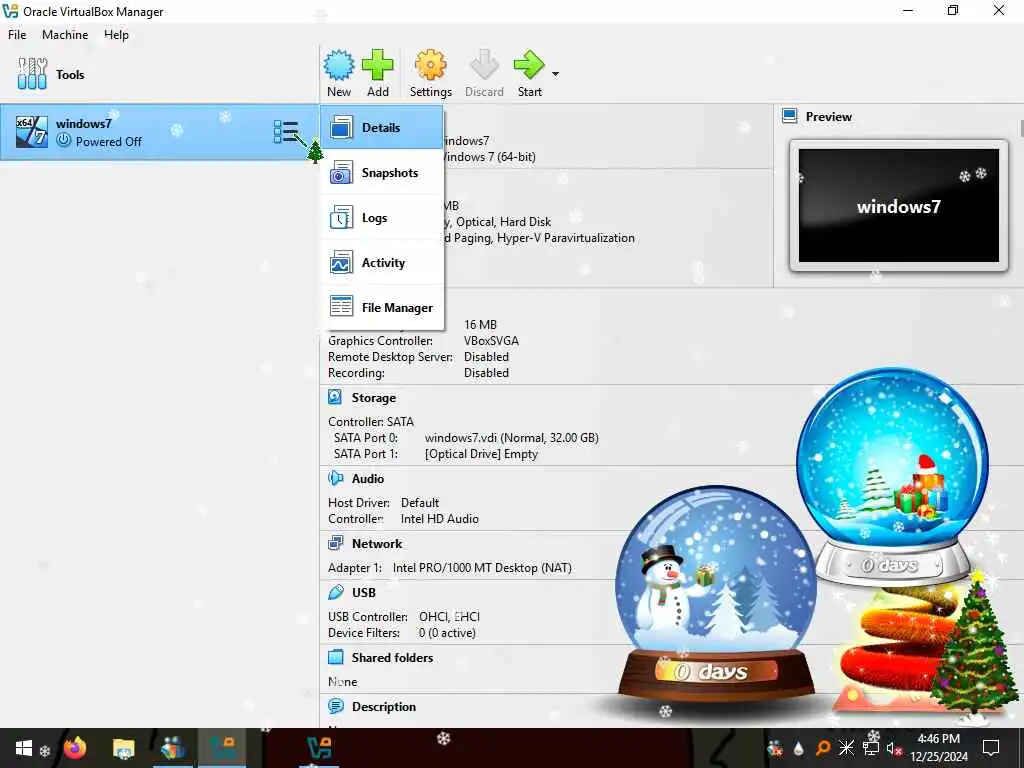This screenshot has width=1024, height=768.
Task: Click the Audio speaker icon
Action: [335, 478]
